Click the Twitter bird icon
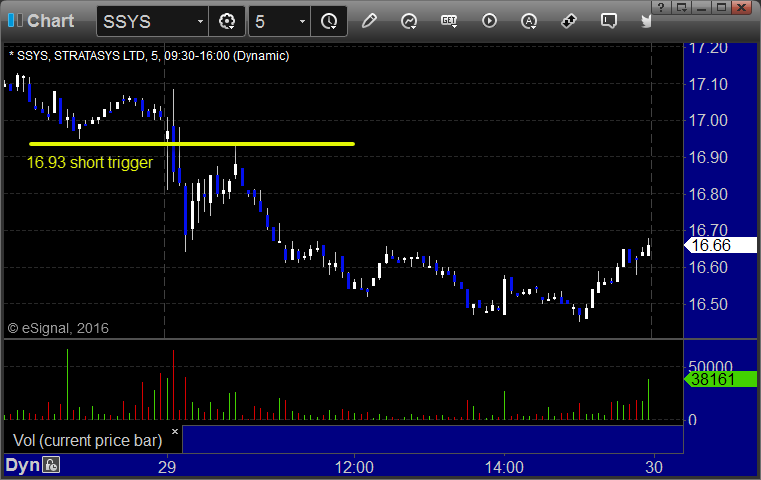The height and width of the screenshot is (480, 761). tap(646, 21)
